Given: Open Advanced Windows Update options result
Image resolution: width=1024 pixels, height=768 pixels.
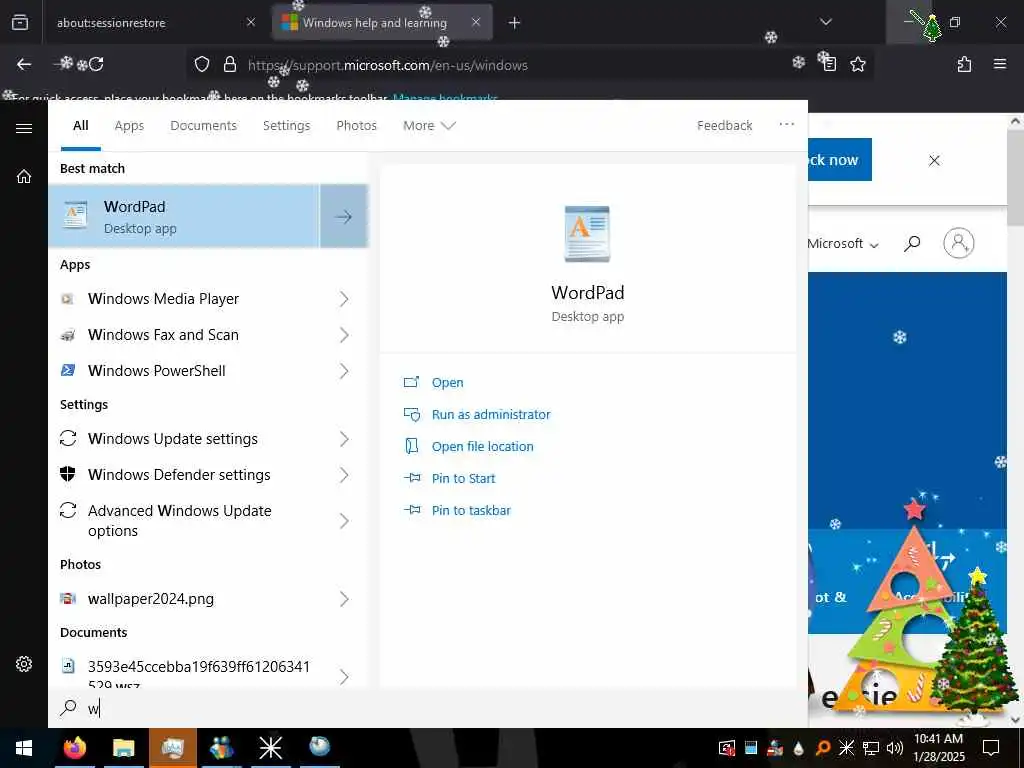Looking at the screenshot, I should click(x=180, y=520).
